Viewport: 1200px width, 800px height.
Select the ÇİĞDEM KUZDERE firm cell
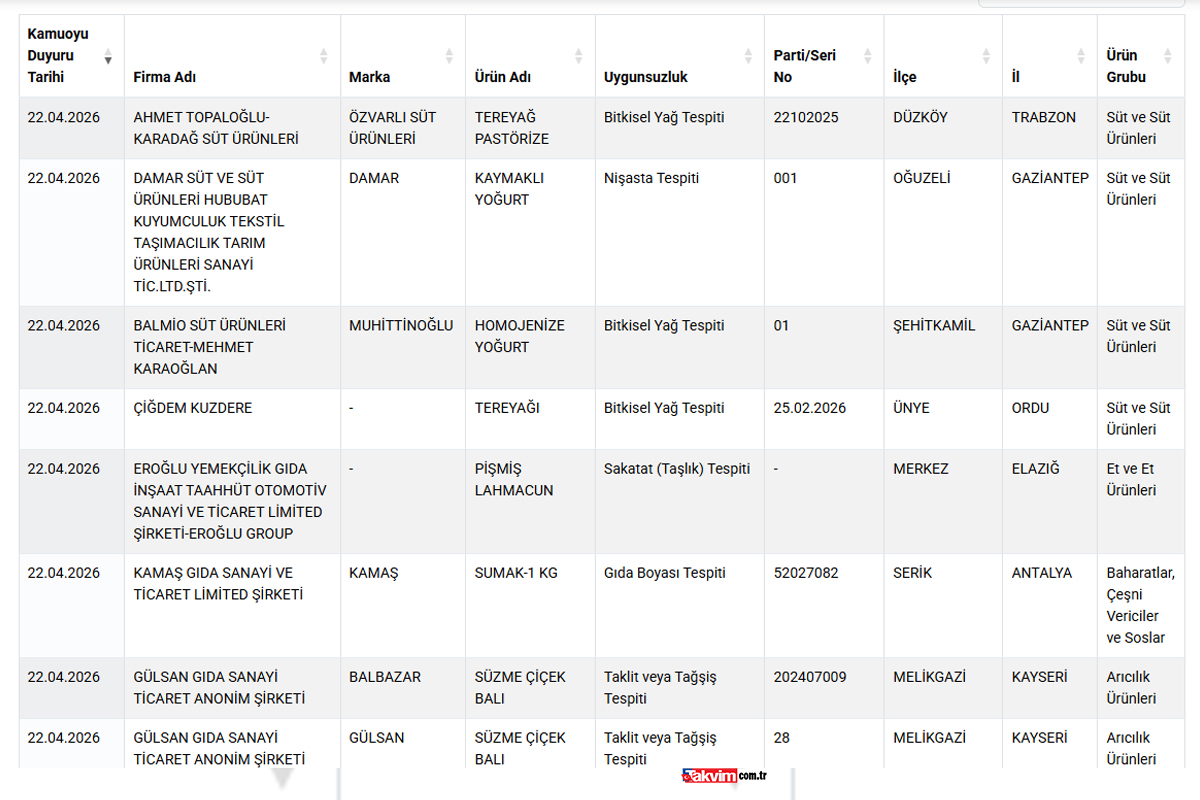coord(193,408)
